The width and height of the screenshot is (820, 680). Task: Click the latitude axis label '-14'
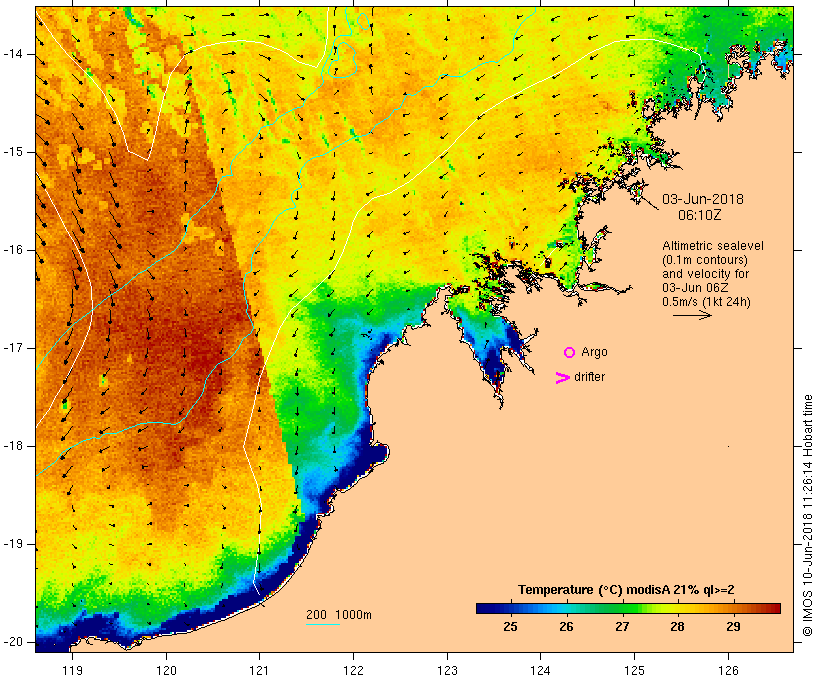pos(12,54)
